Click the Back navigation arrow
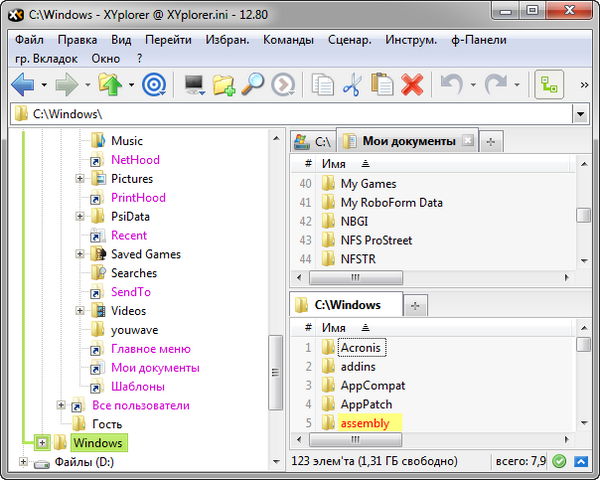Viewport: 600px width, 480px height. click(23, 85)
